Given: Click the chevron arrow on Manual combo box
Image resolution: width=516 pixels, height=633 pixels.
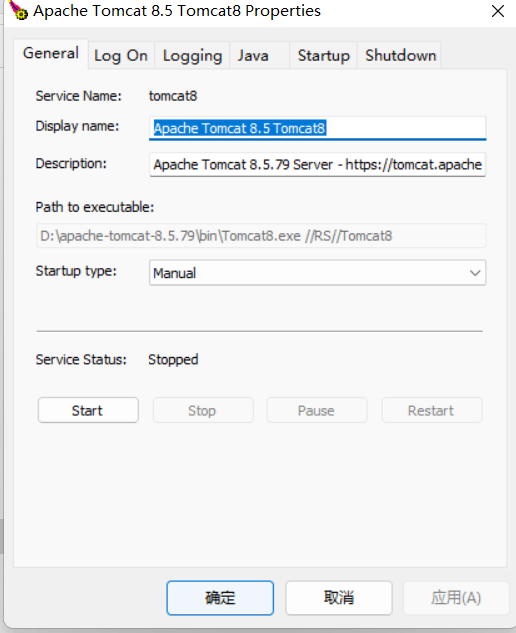Looking at the screenshot, I should click(475, 273).
